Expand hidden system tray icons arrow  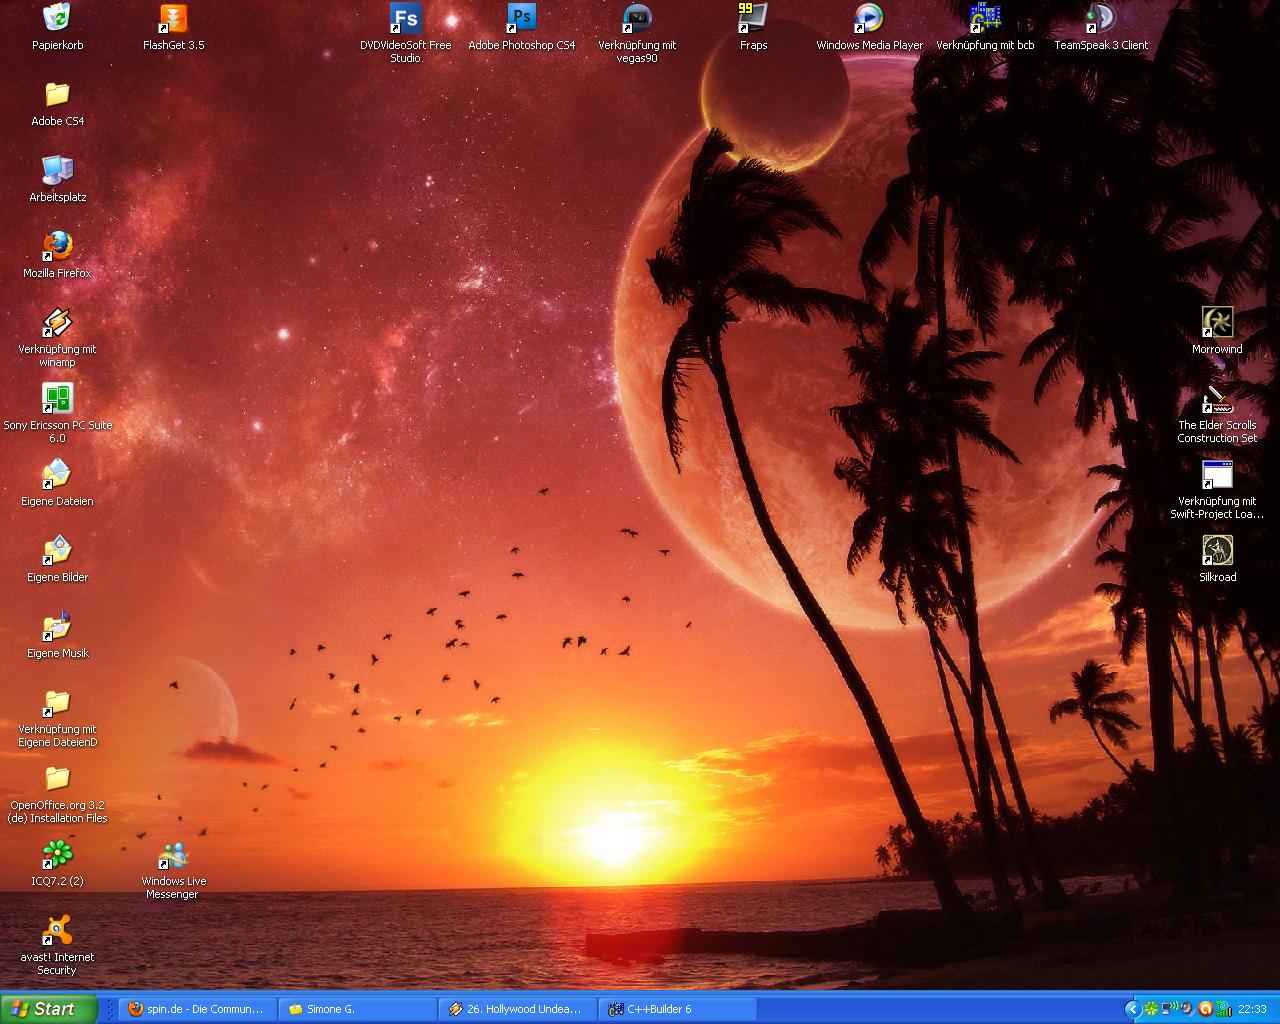pyautogui.click(x=1132, y=1009)
